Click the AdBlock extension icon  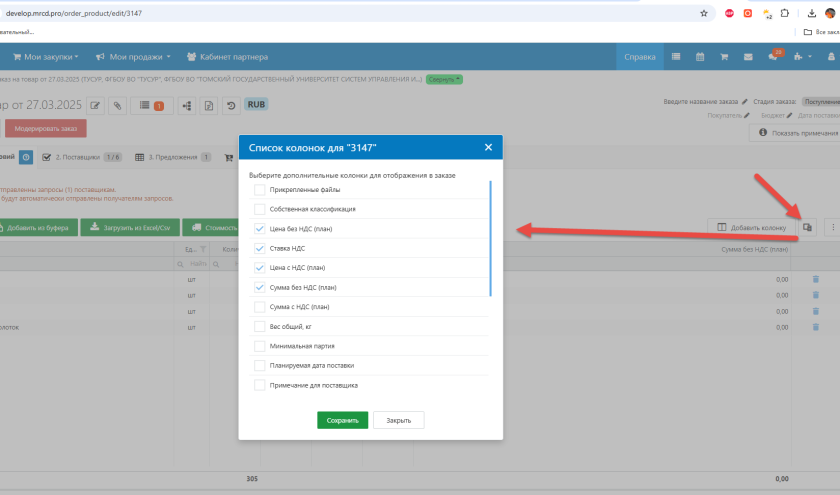(729, 13)
